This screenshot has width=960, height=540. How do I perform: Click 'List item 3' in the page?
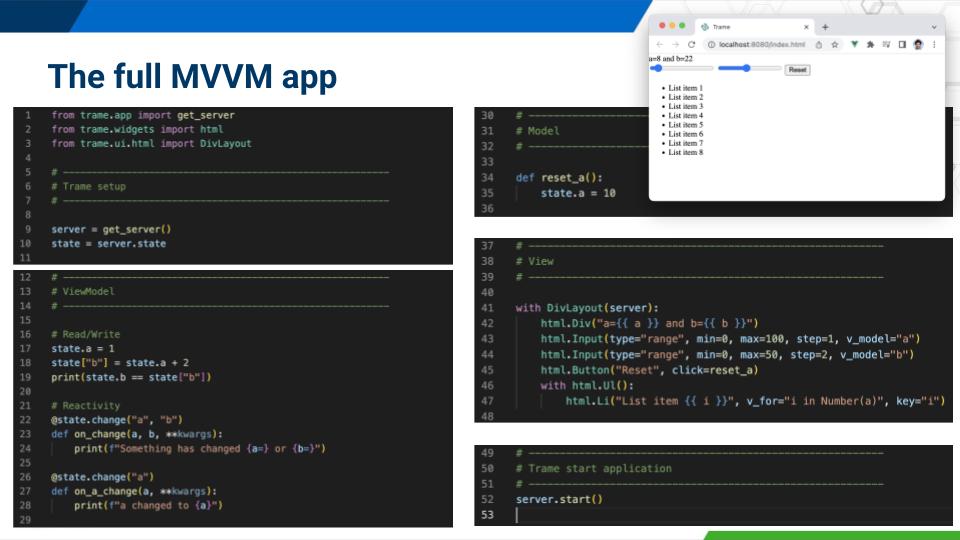pos(685,107)
